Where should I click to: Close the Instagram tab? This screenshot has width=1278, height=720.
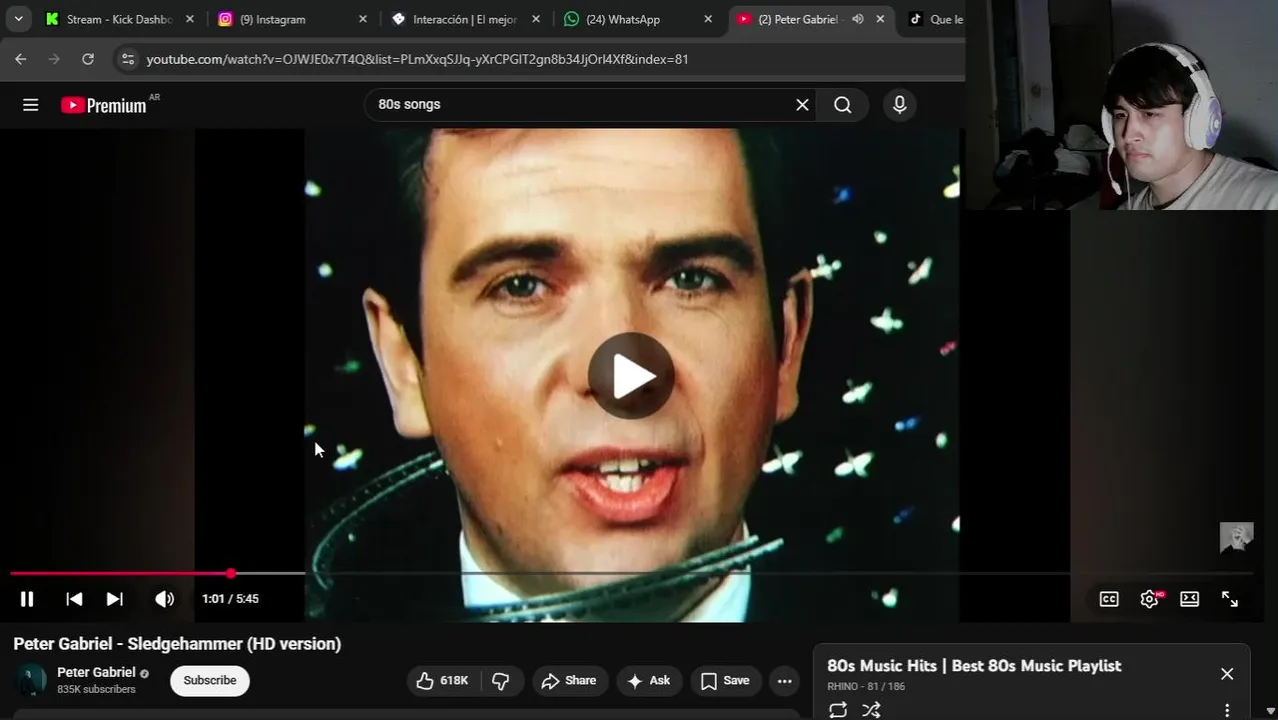(363, 19)
